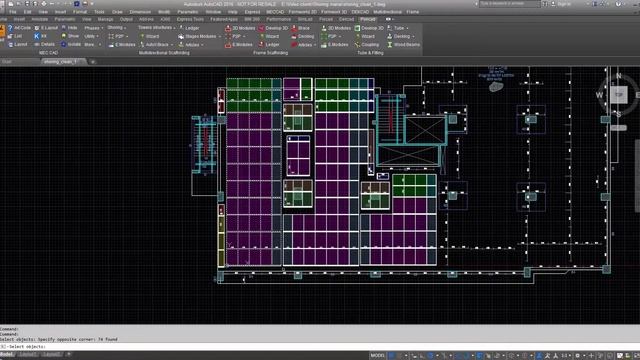Open the Phases dropdown
Screen dimensions: 640x360
[93, 28]
